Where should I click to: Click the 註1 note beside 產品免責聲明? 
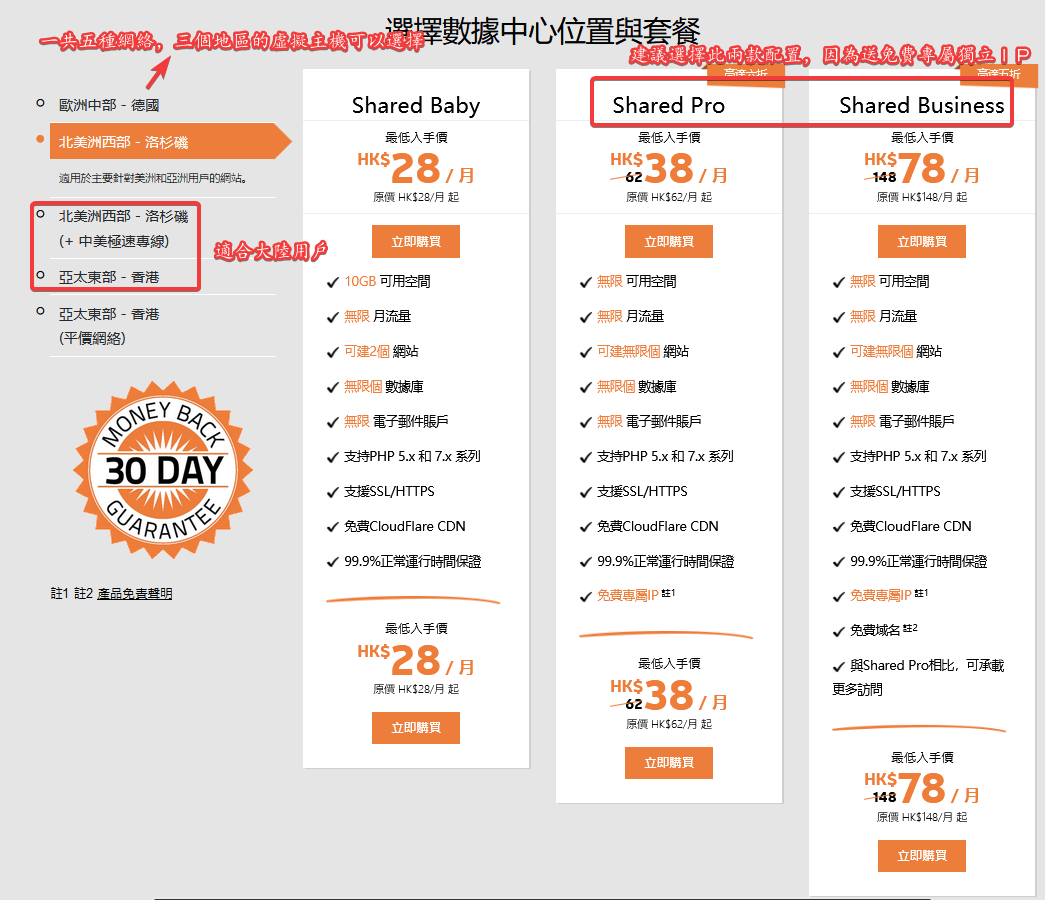pyautogui.click(x=59, y=593)
